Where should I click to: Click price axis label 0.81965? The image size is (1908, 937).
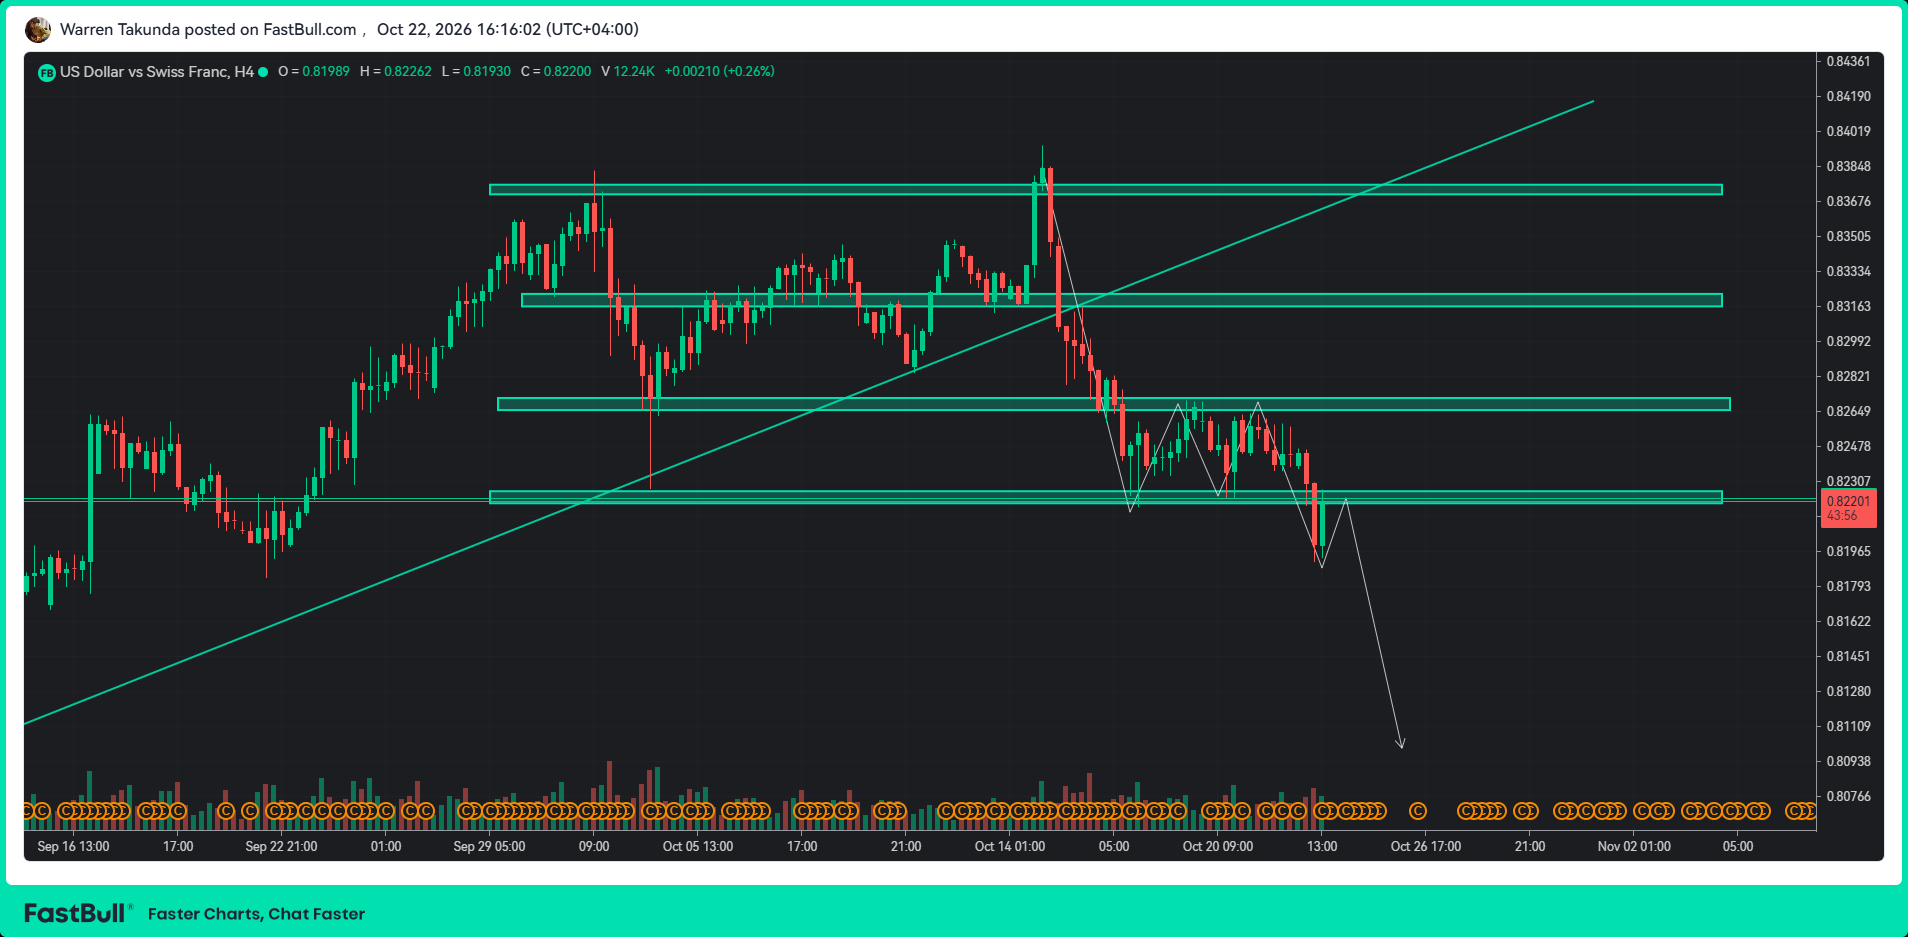1848,551
